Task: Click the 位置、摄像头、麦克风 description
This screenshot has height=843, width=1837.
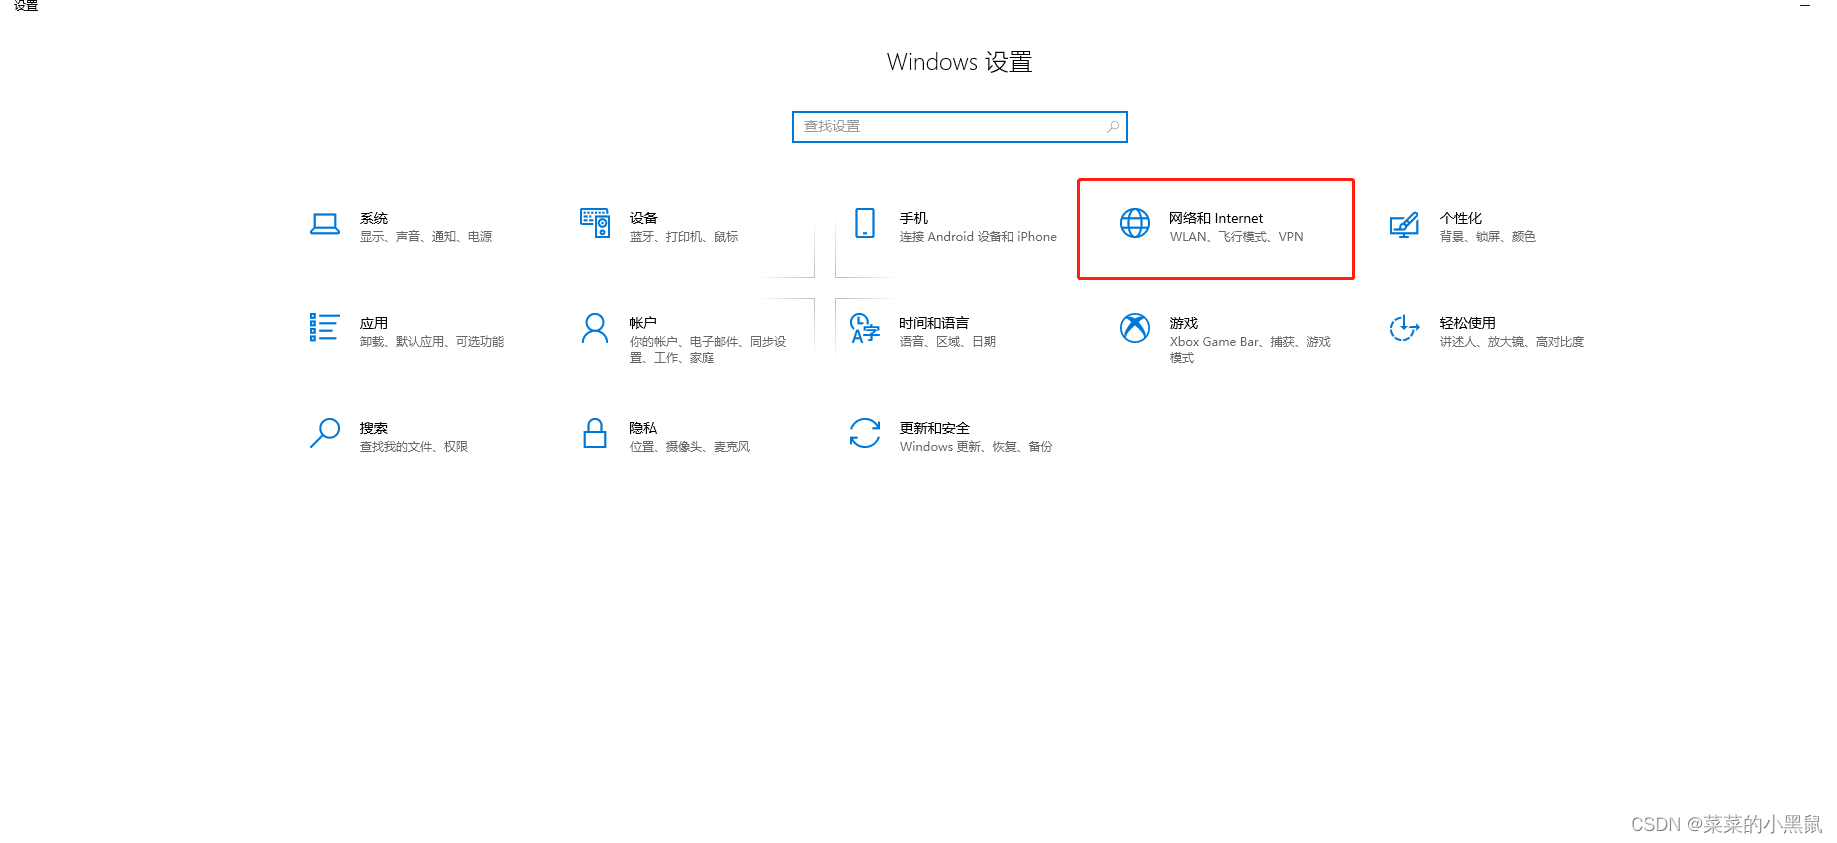Action: (x=690, y=447)
